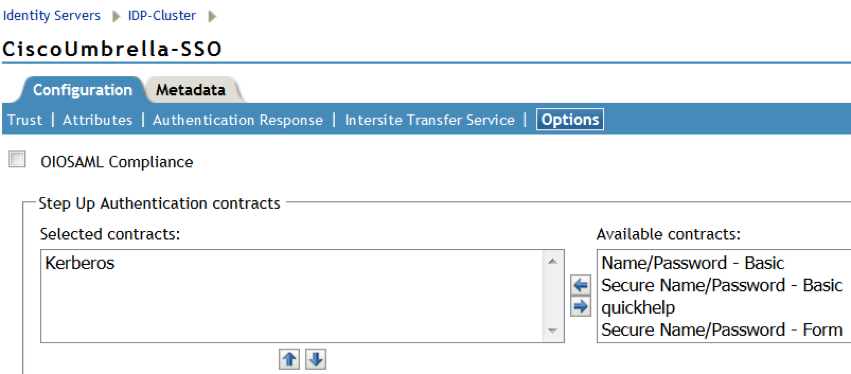Select the Options sub-tab
Viewport: 851px width, 374px height.
(x=570, y=120)
